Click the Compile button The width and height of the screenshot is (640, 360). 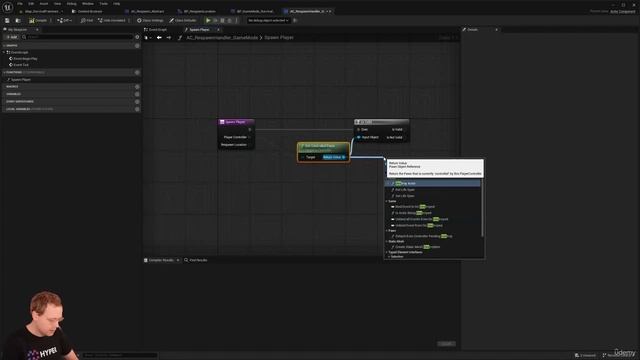[38, 20]
